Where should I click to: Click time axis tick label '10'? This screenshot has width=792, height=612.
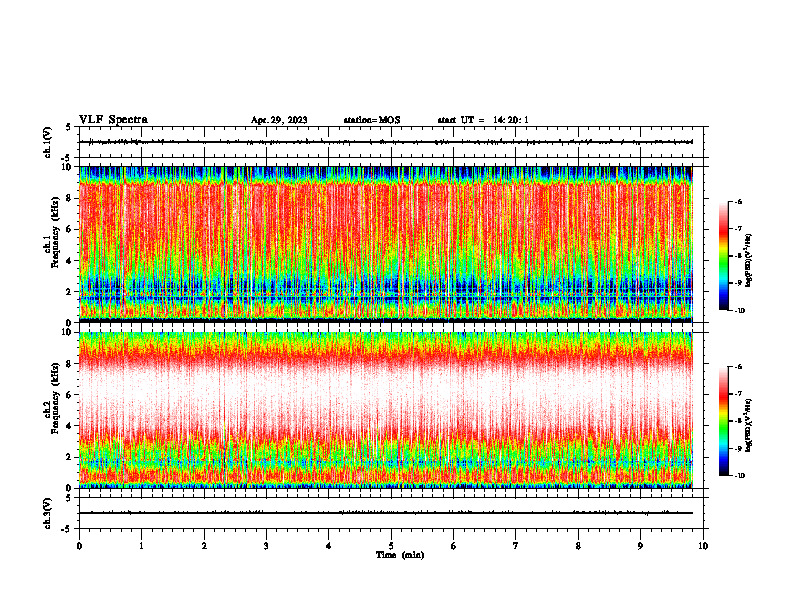(703, 546)
